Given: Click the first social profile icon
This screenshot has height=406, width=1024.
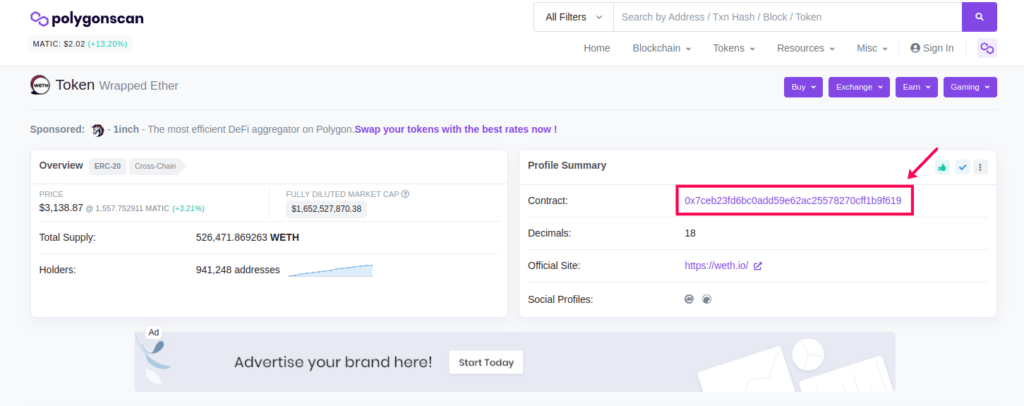Looking at the screenshot, I should point(688,299).
